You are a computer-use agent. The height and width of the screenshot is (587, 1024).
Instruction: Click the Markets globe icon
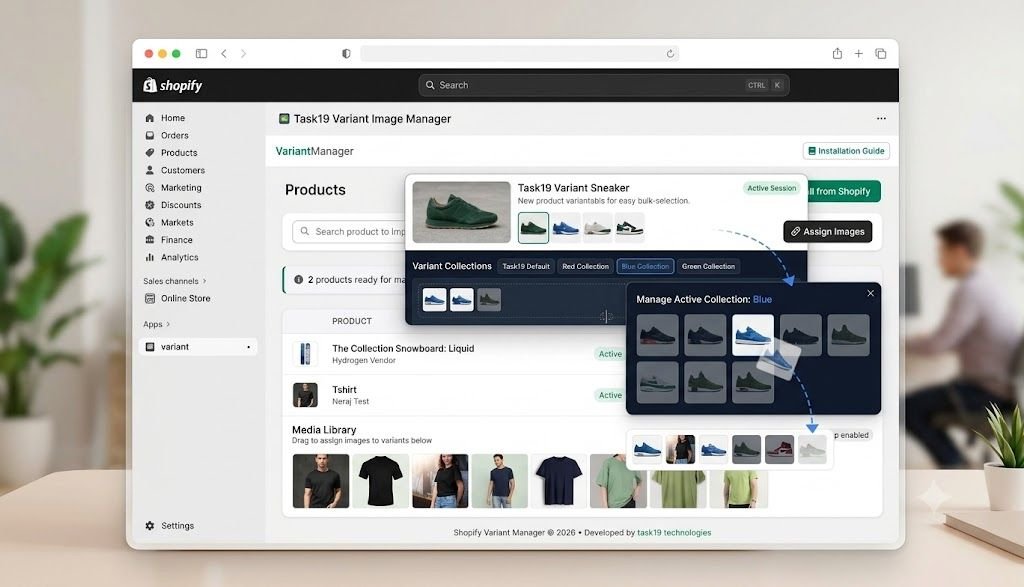[x=150, y=222]
